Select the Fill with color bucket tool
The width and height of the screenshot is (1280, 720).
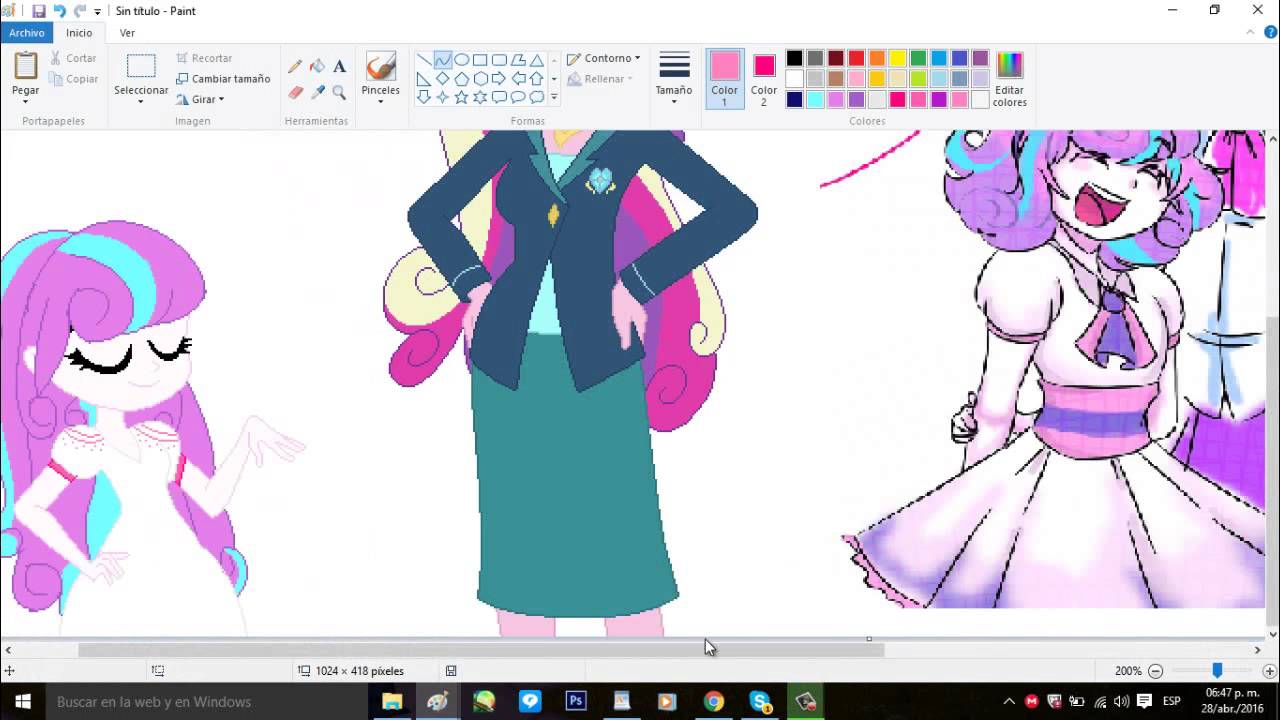click(317, 66)
